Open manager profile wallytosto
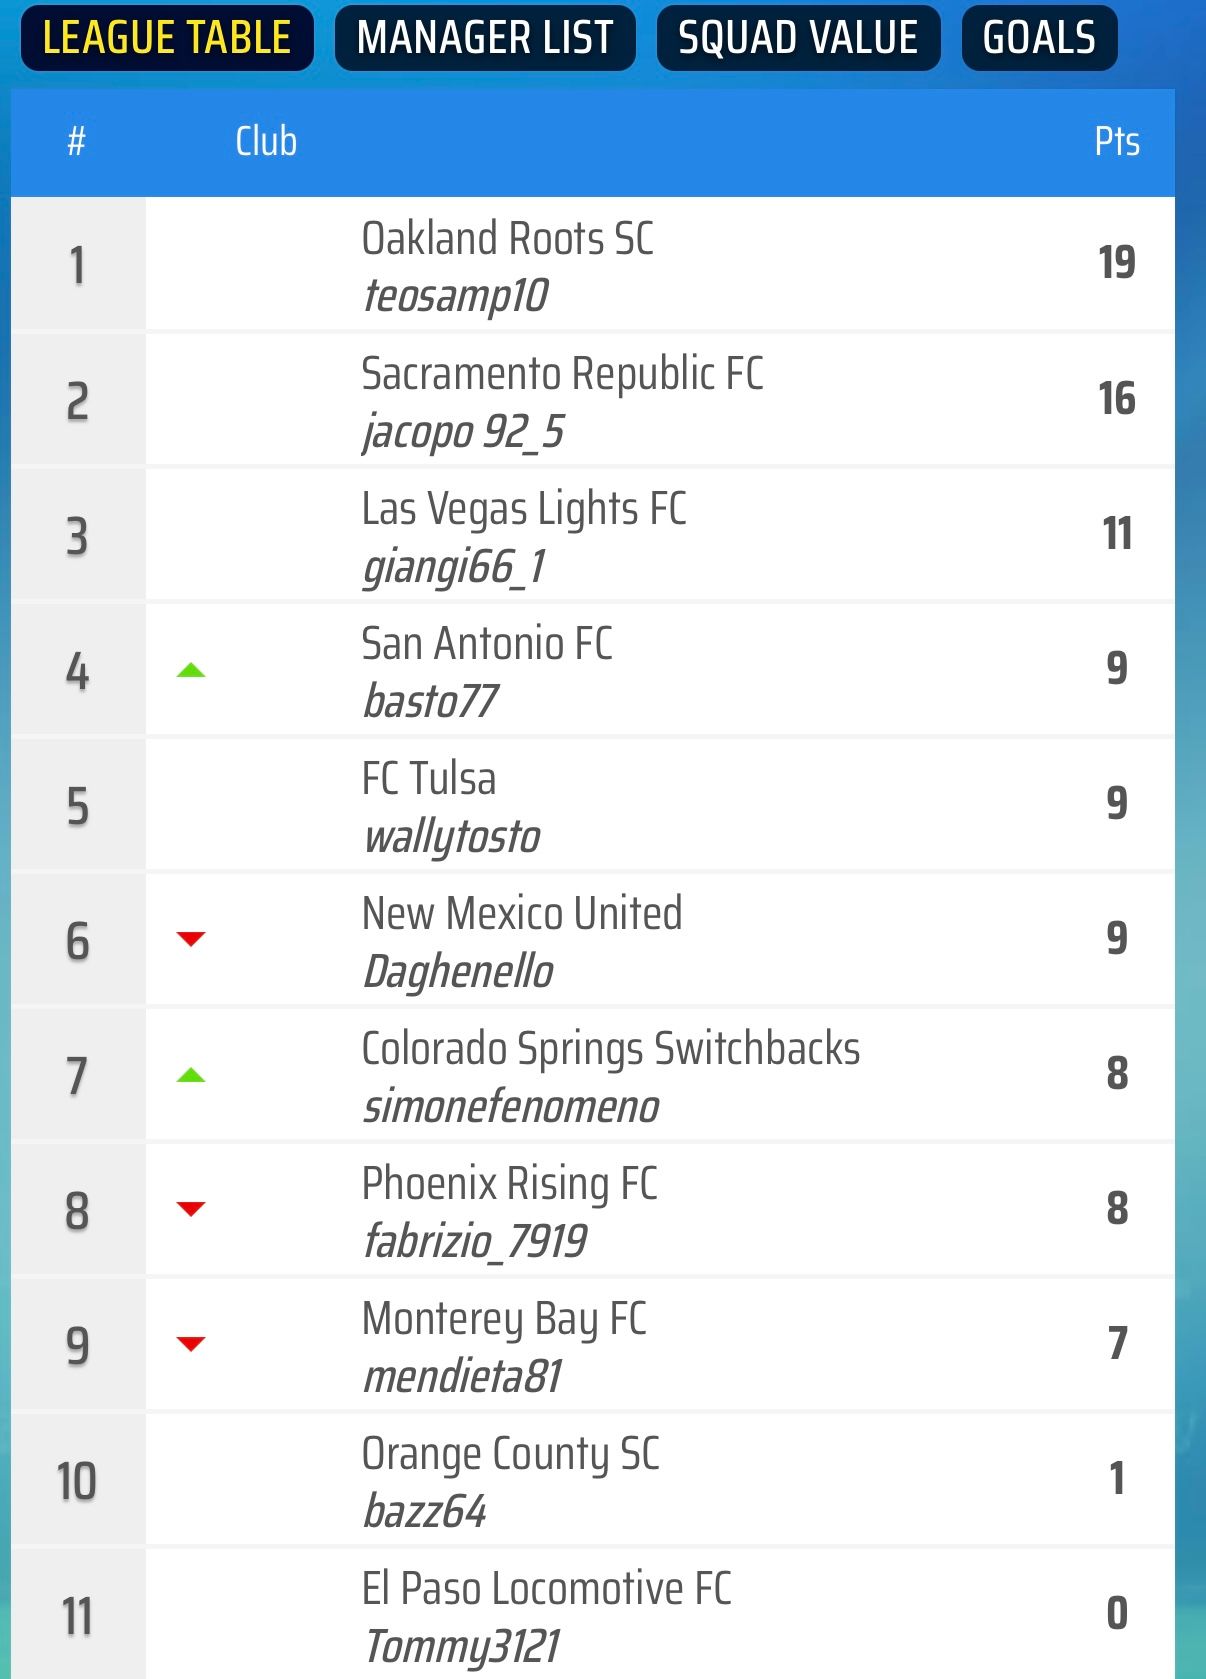Image resolution: width=1206 pixels, height=1679 pixels. [x=452, y=837]
